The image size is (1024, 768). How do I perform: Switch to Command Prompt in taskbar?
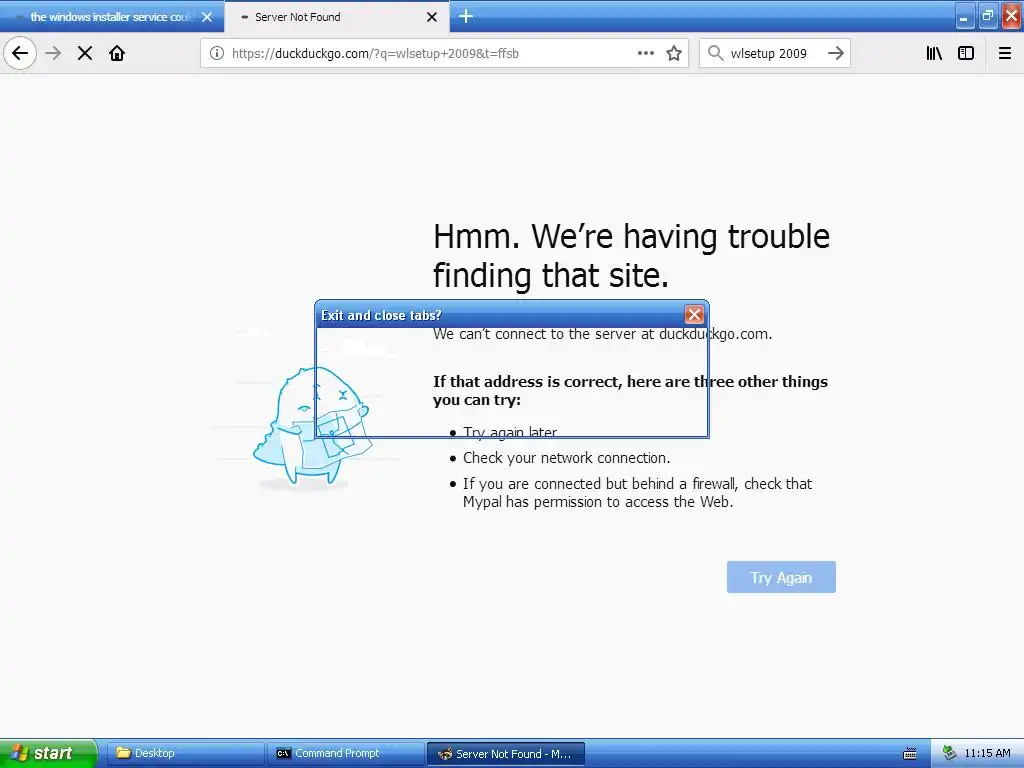(x=345, y=754)
